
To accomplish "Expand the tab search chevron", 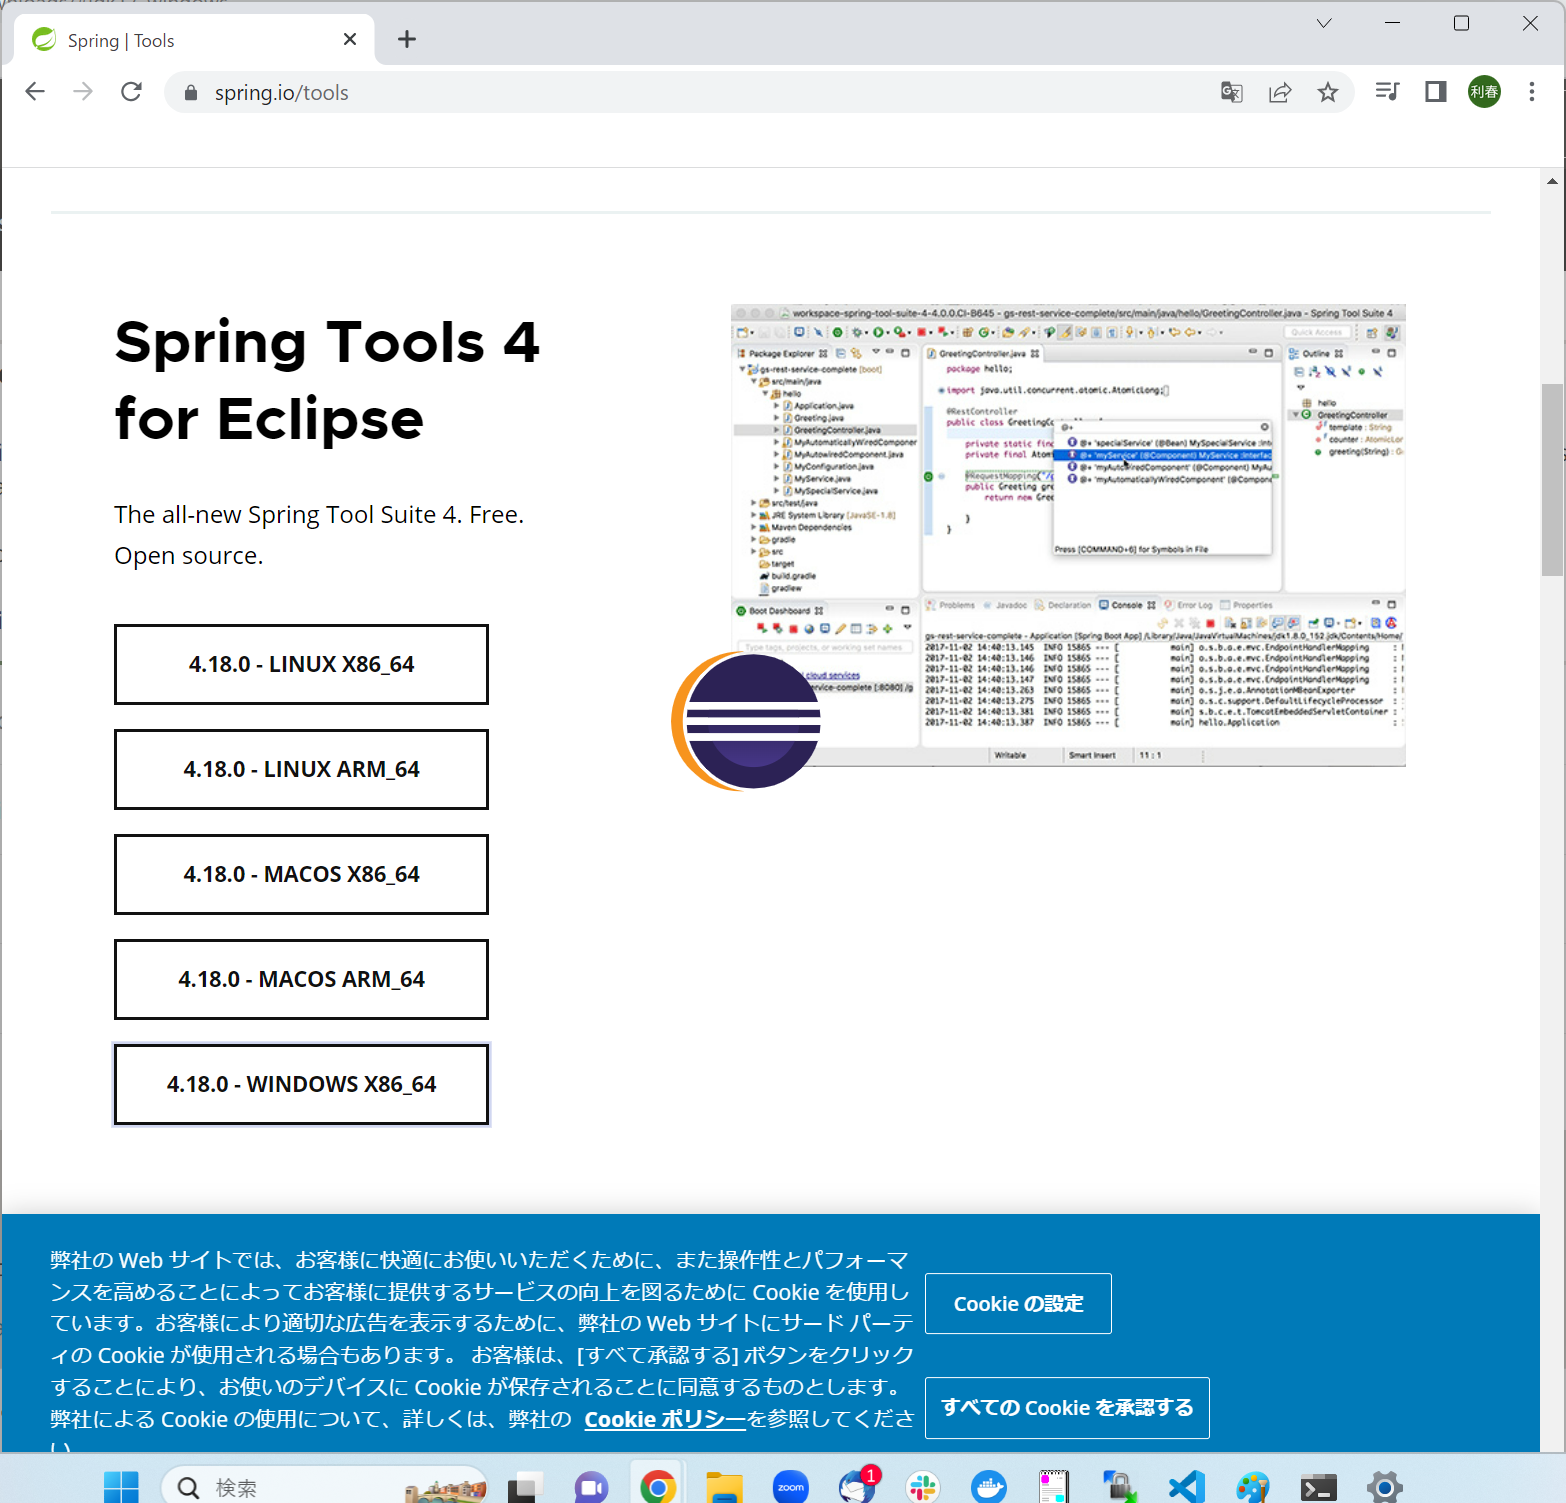I will pyautogui.click(x=1323, y=23).
